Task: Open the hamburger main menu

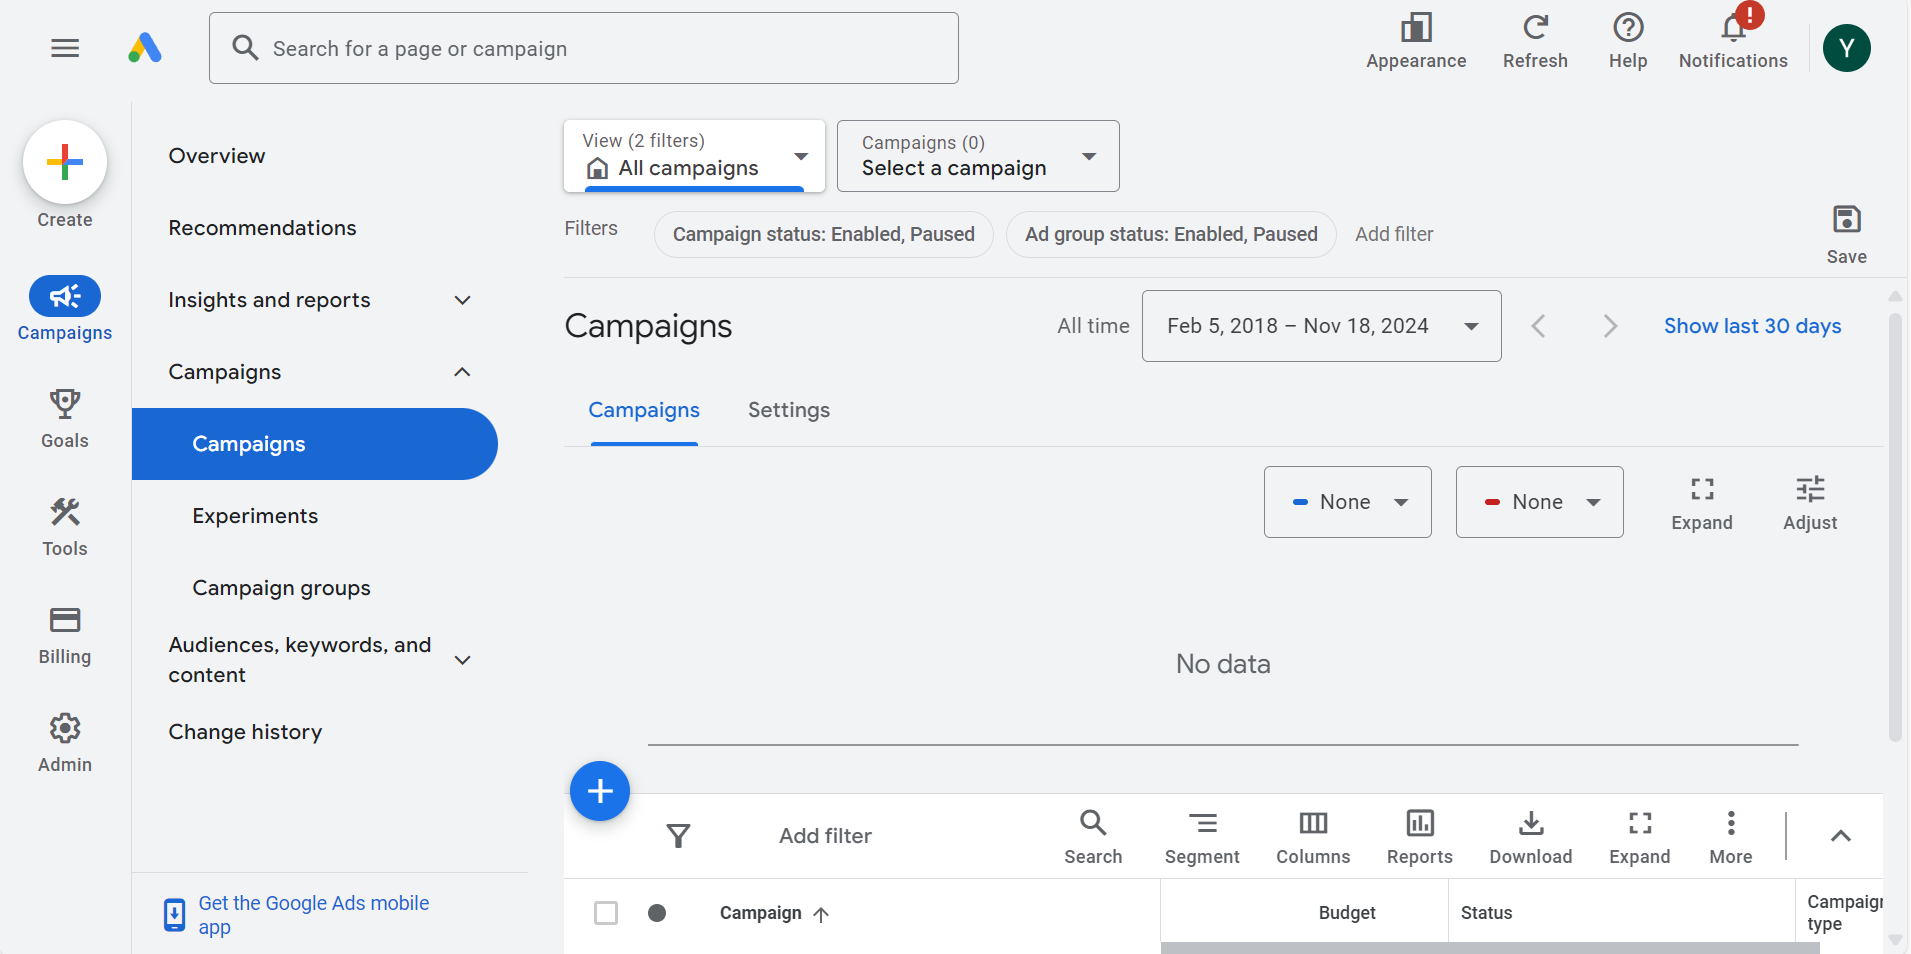Action: click(x=65, y=48)
